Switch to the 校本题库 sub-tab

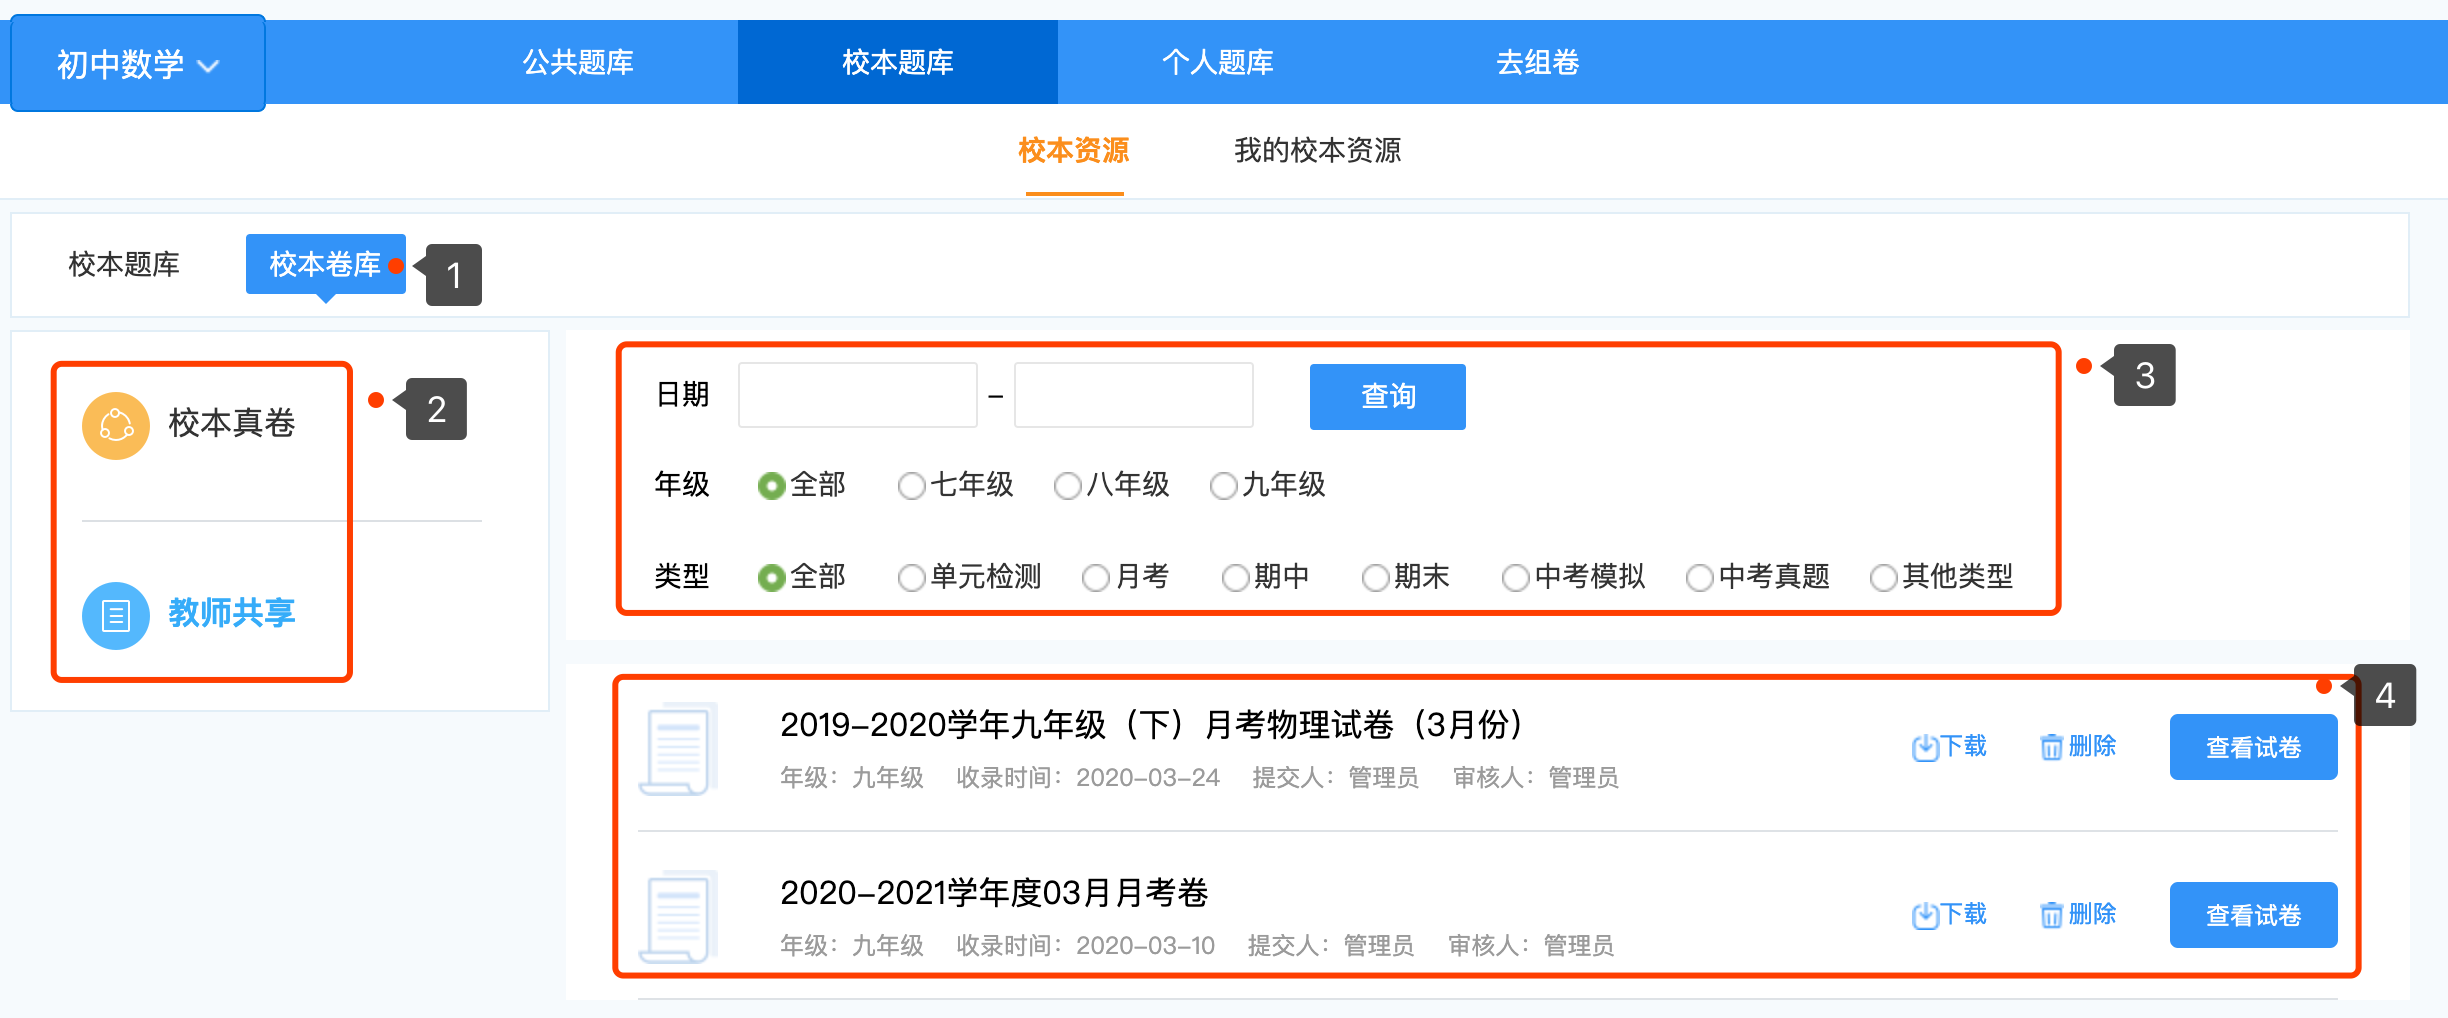coord(124,265)
